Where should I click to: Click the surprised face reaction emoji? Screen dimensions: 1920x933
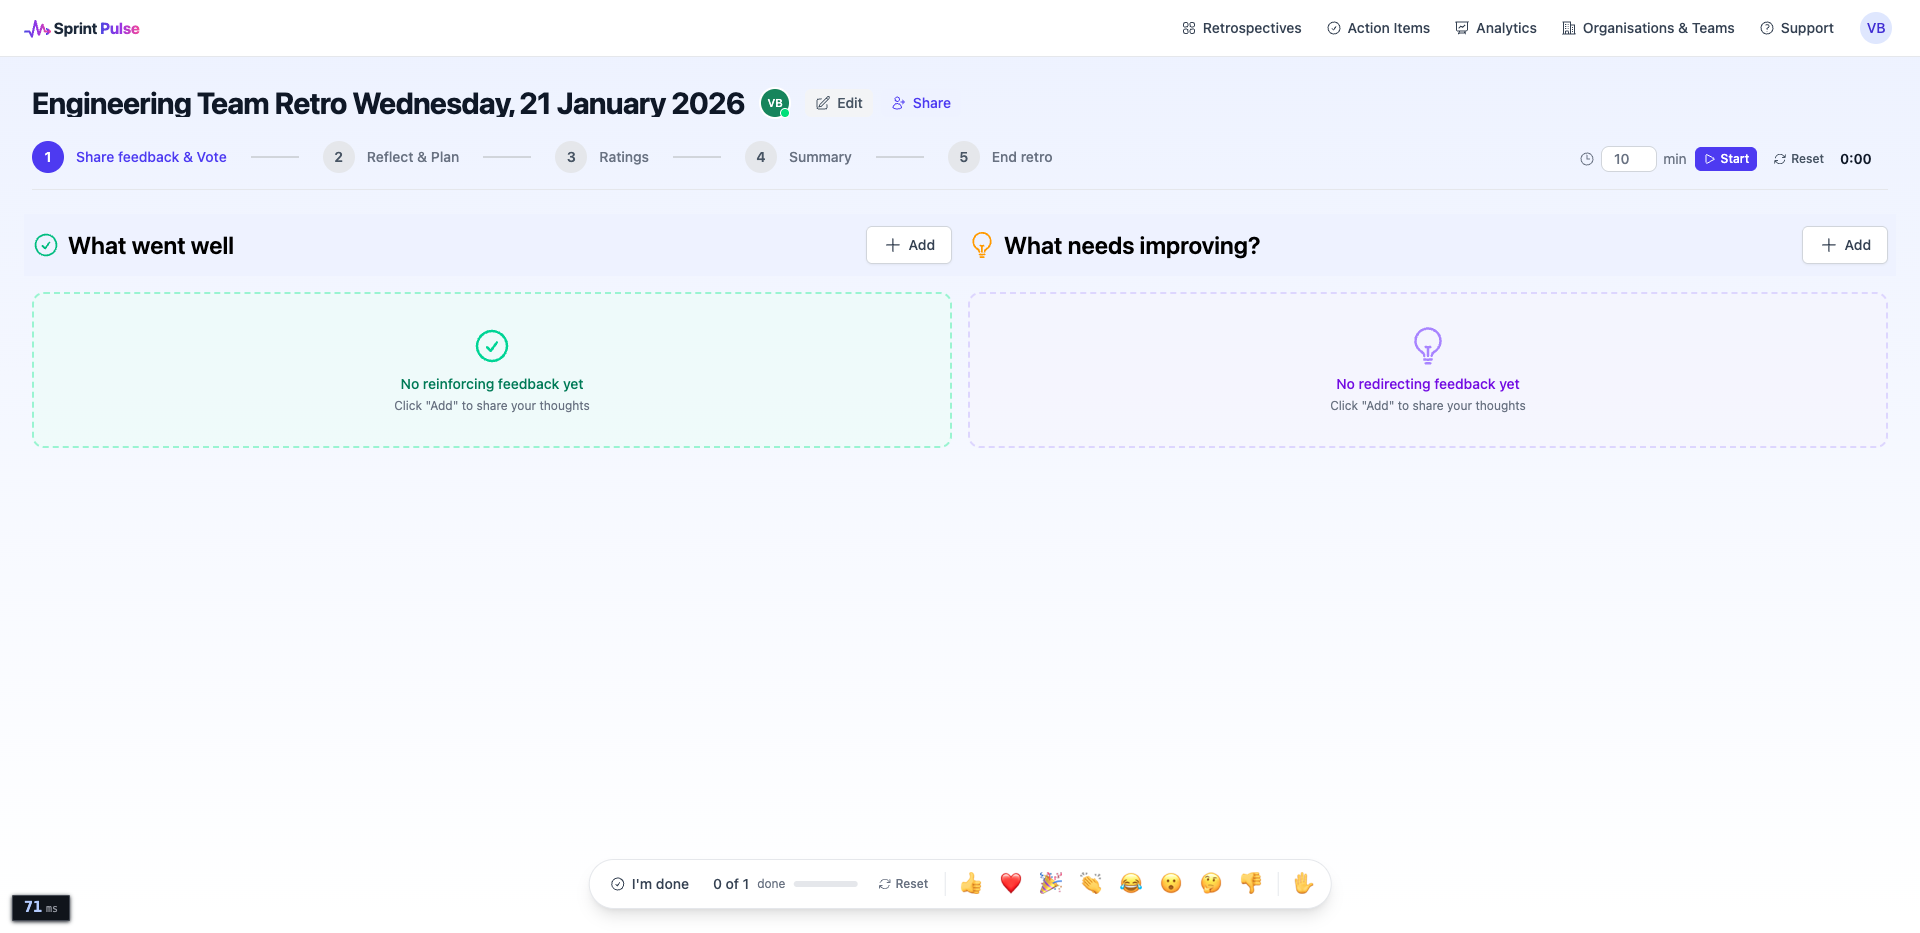1170,883
